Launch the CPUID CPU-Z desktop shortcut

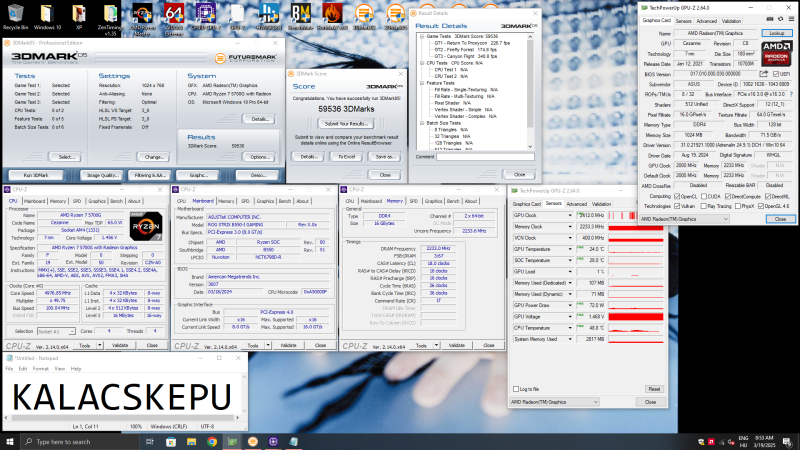coord(206,15)
